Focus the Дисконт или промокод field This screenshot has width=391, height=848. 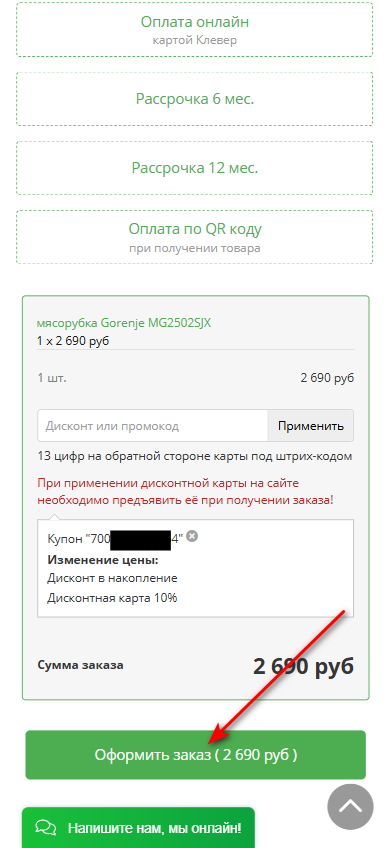(153, 426)
